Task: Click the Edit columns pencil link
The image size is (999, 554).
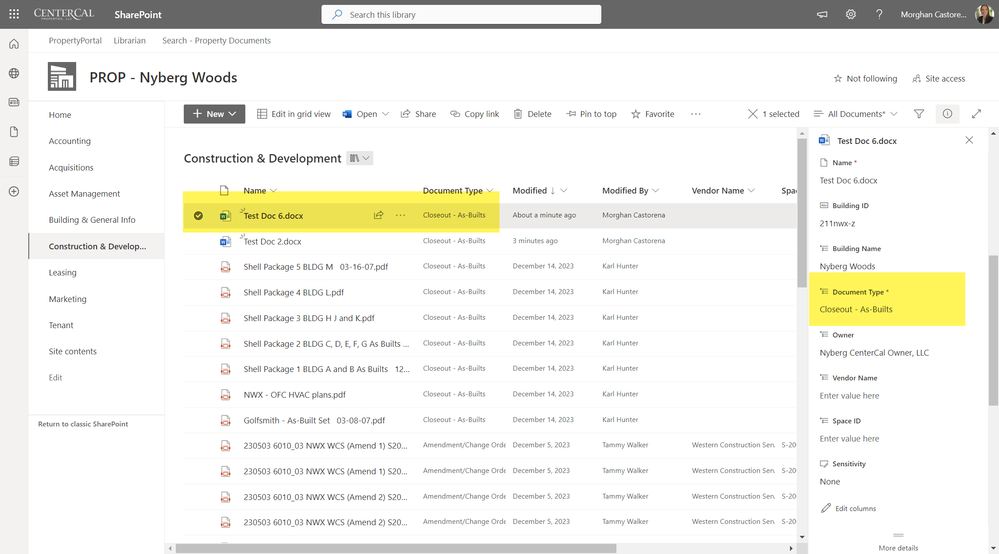Action: [848, 508]
